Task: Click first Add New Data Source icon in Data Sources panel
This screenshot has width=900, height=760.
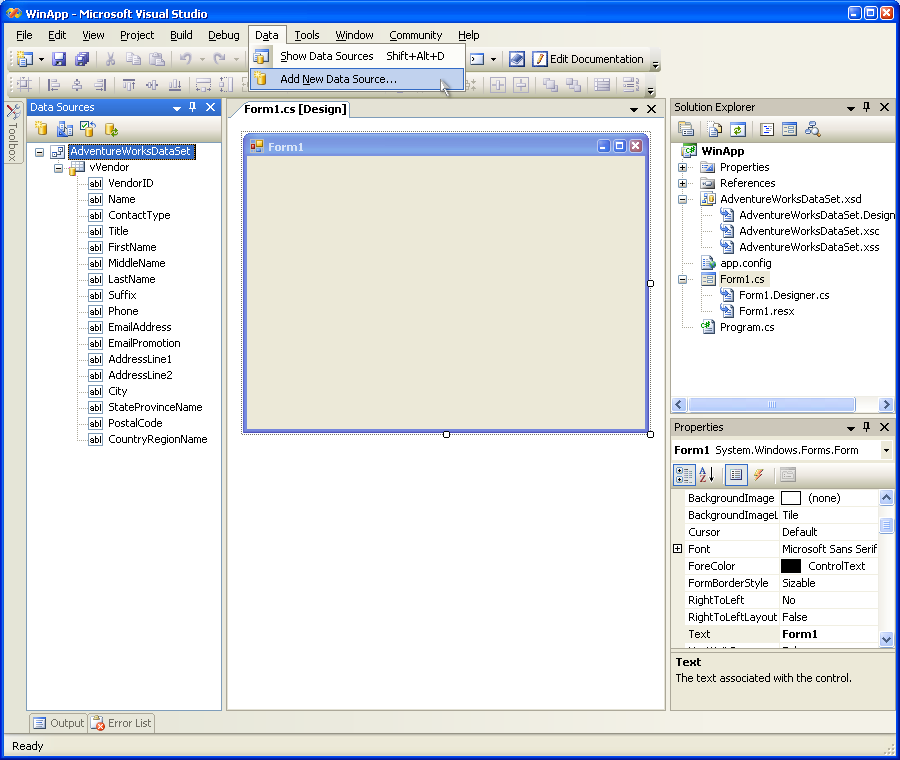Action: point(41,129)
